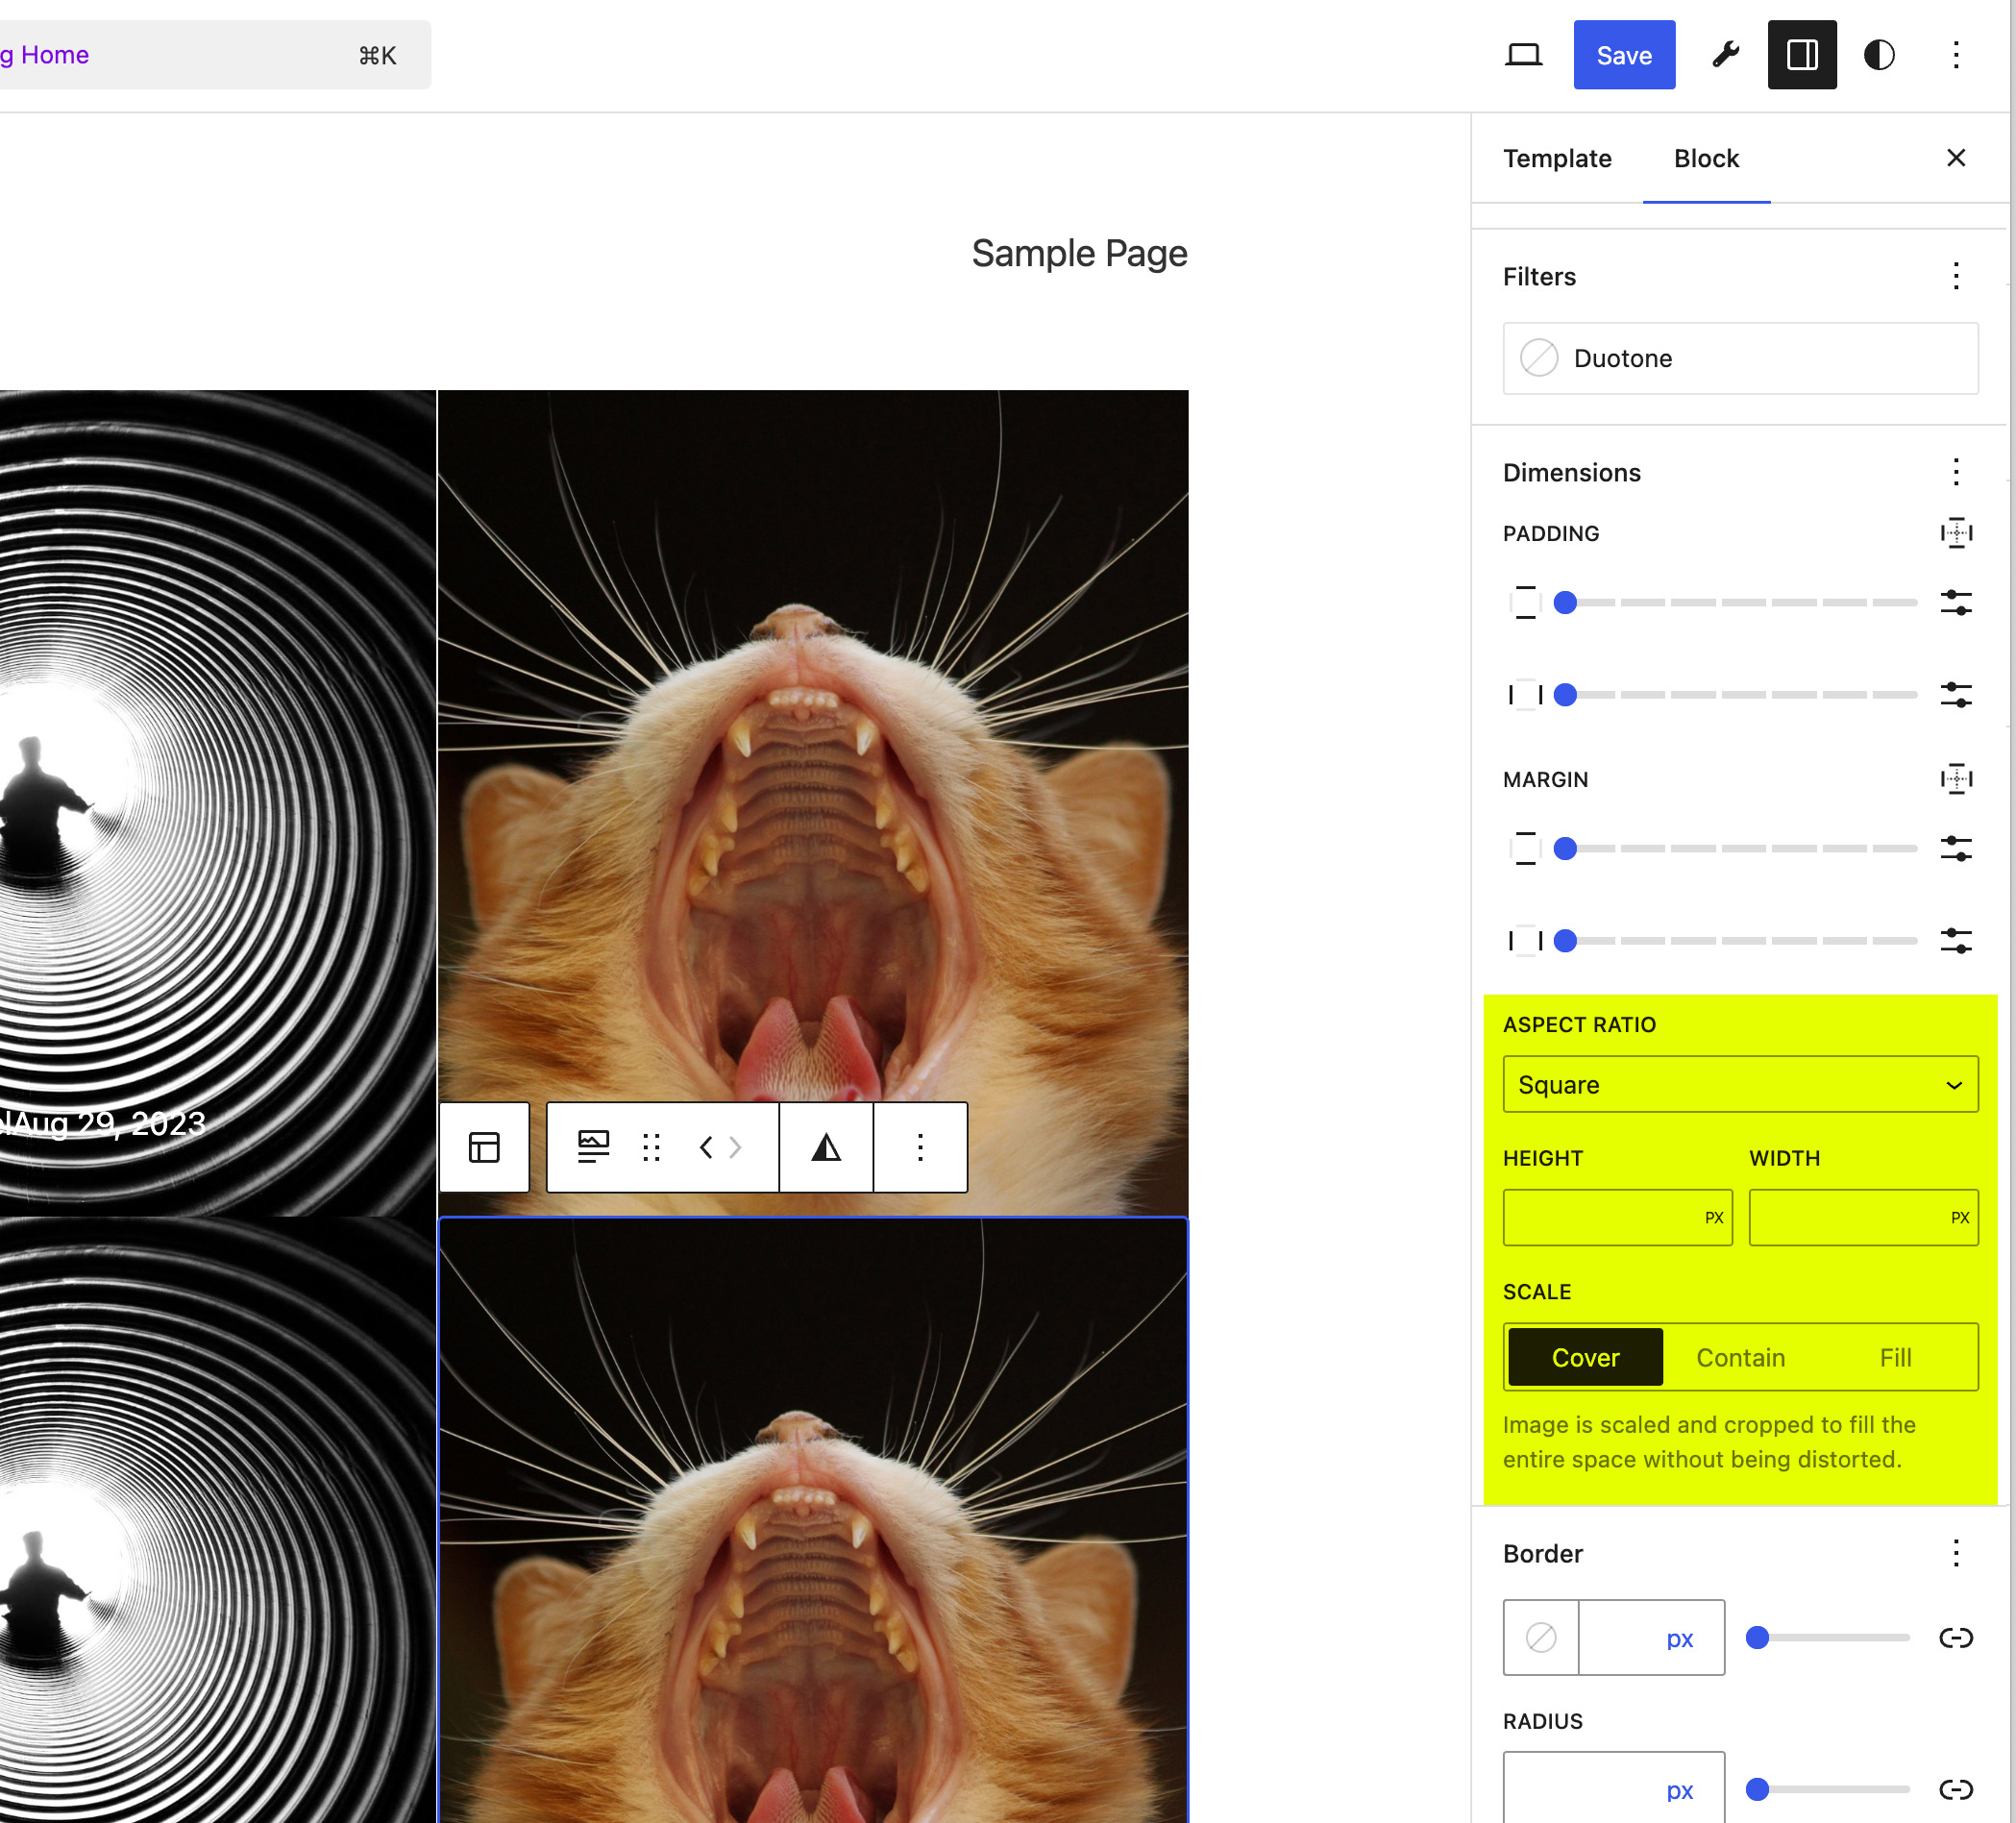Select the Replace image icon in the block toolbar
The width and height of the screenshot is (2016, 1823).
pyautogui.click(x=592, y=1148)
